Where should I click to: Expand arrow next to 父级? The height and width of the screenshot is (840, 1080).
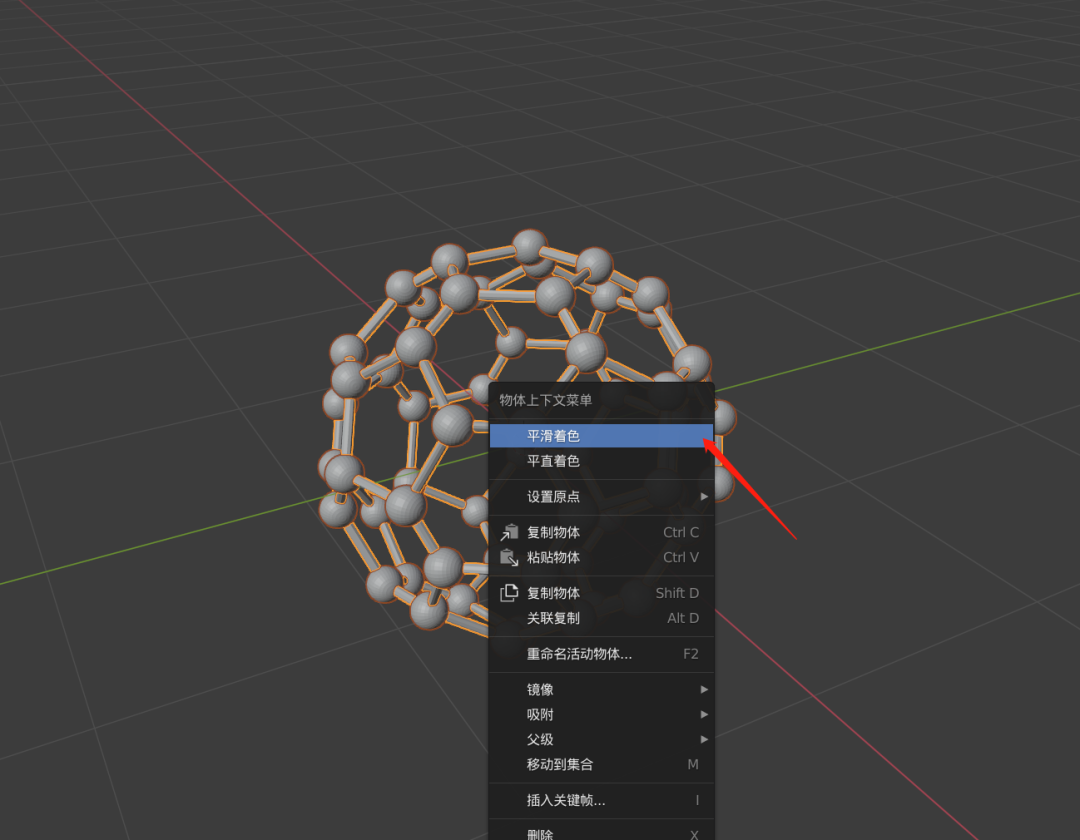(x=704, y=739)
